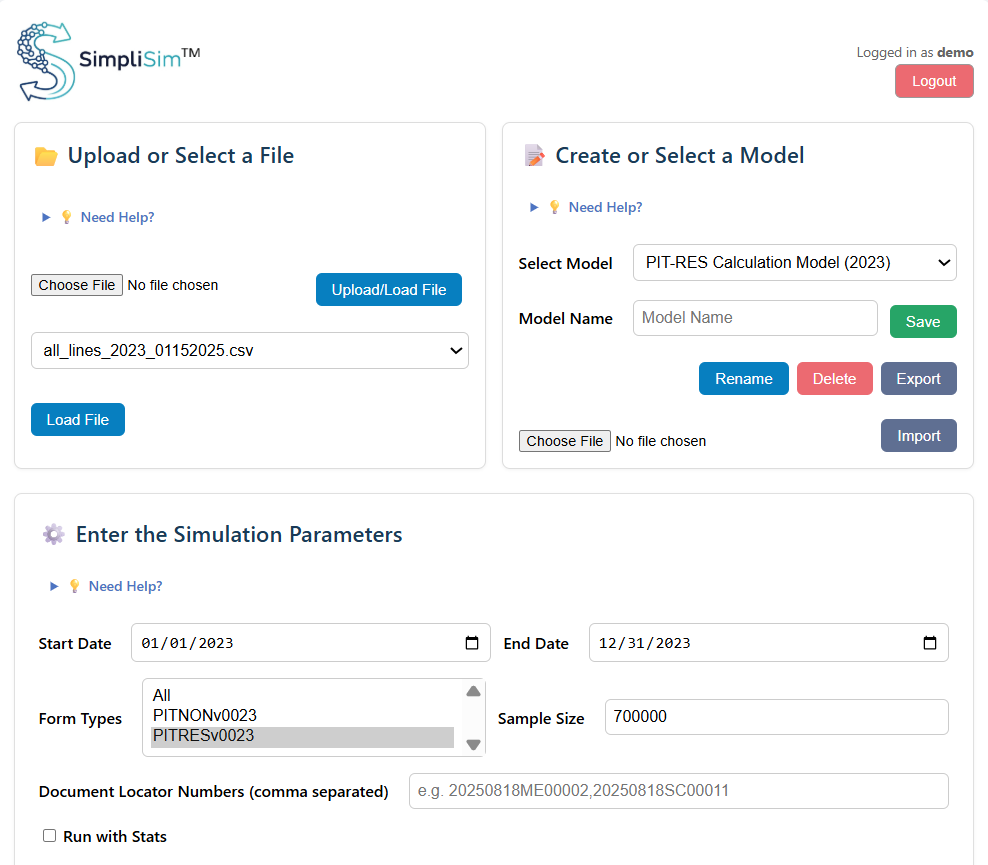Open the Start Date calendar picker icon

click(x=472, y=643)
